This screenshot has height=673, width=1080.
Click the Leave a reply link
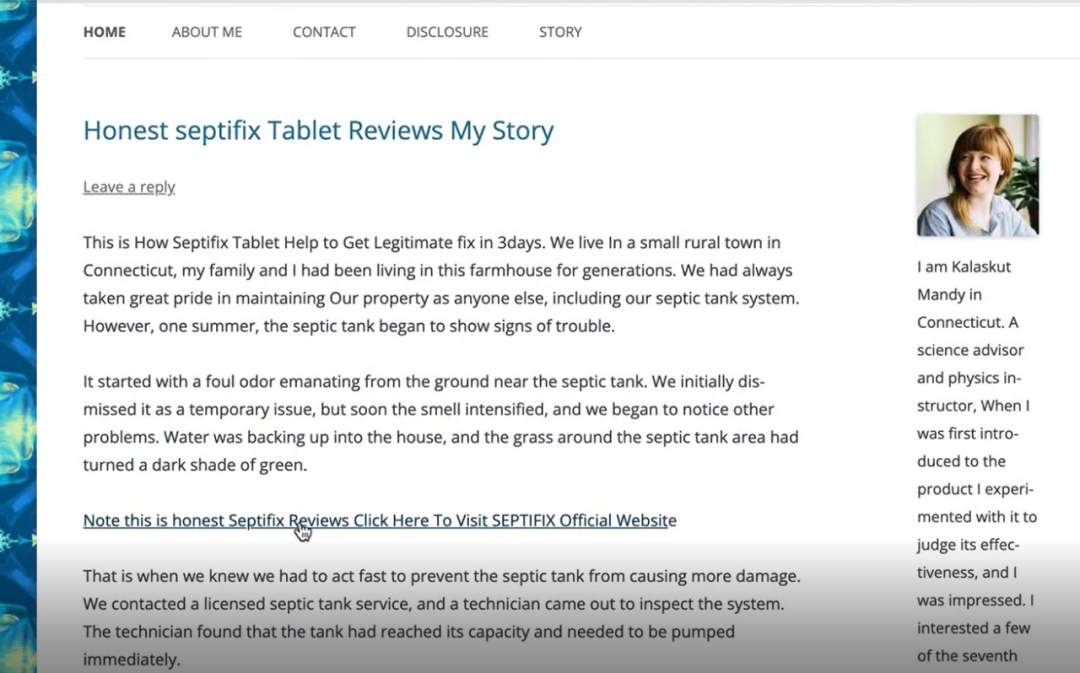129,187
